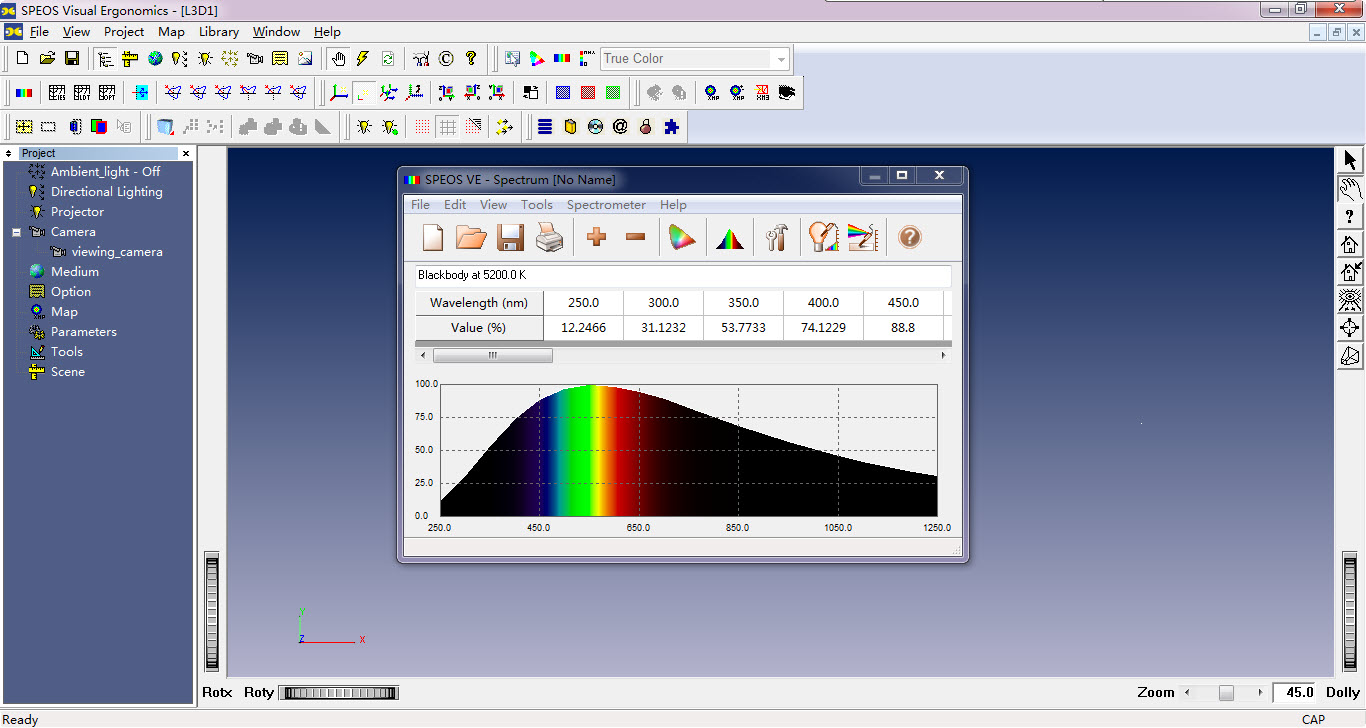Select Parameters in project tree
1366x728 pixels.
pyautogui.click(x=84, y=332)
